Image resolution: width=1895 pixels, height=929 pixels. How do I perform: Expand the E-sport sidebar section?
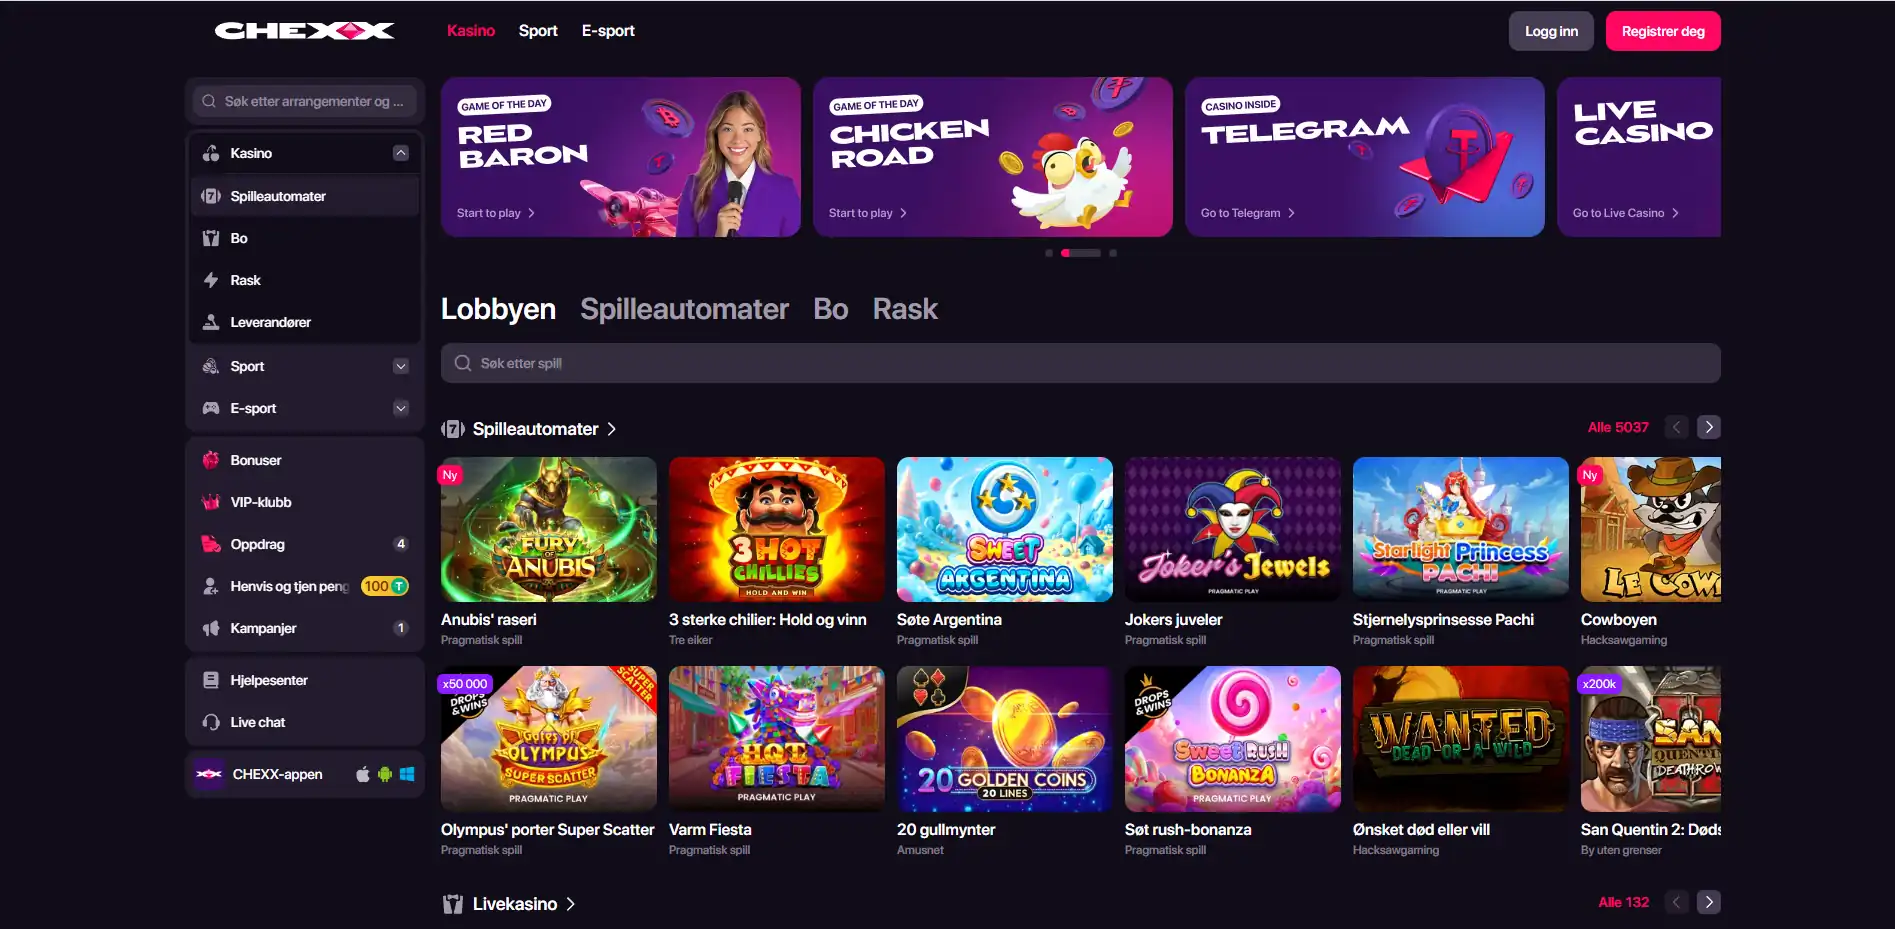tap(401, 408)
